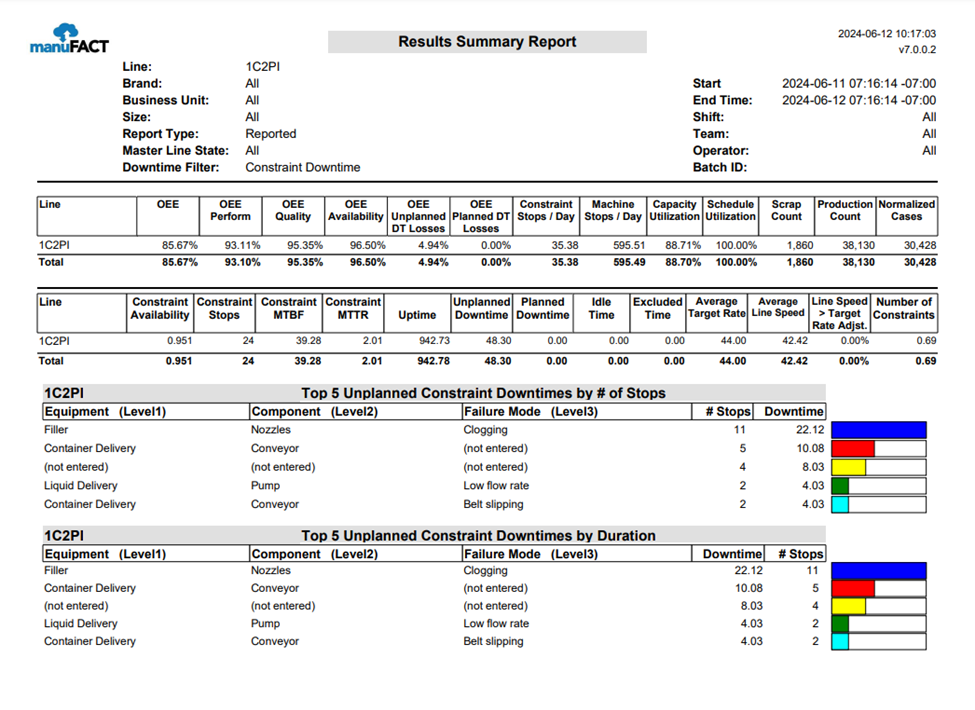Screen dimensions: 975x710
Task: Click the red Conveyor downtime bar by stops
Action: [x=853, y=448]
